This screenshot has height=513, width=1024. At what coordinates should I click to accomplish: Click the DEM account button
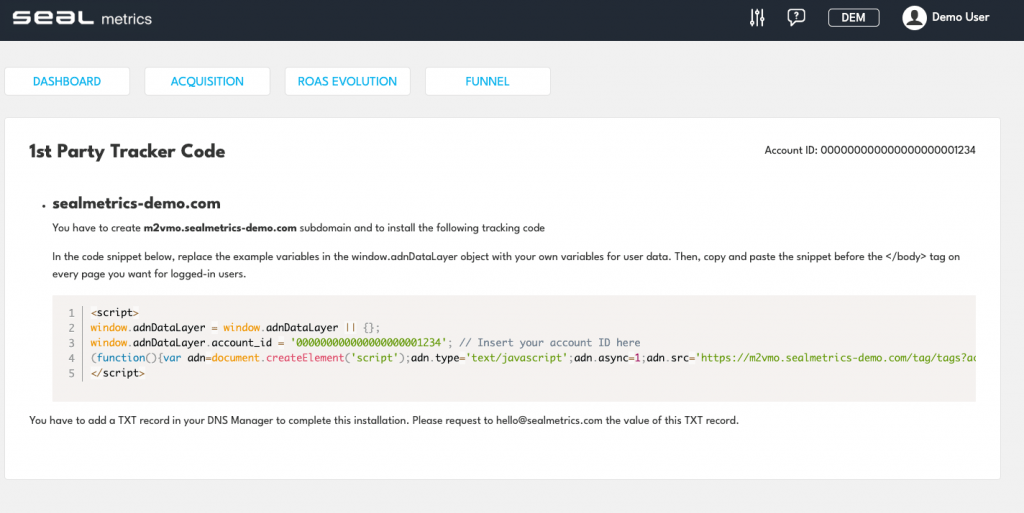(854, 18)
